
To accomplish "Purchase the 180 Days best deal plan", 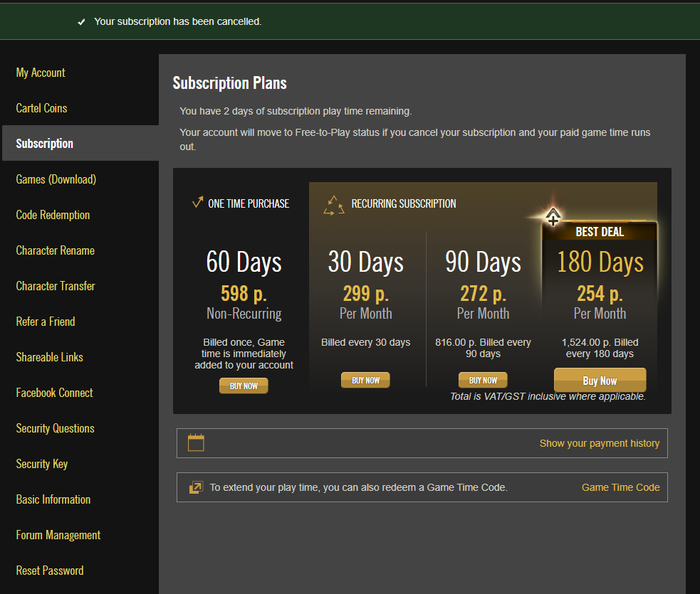I will coord(599,381).
